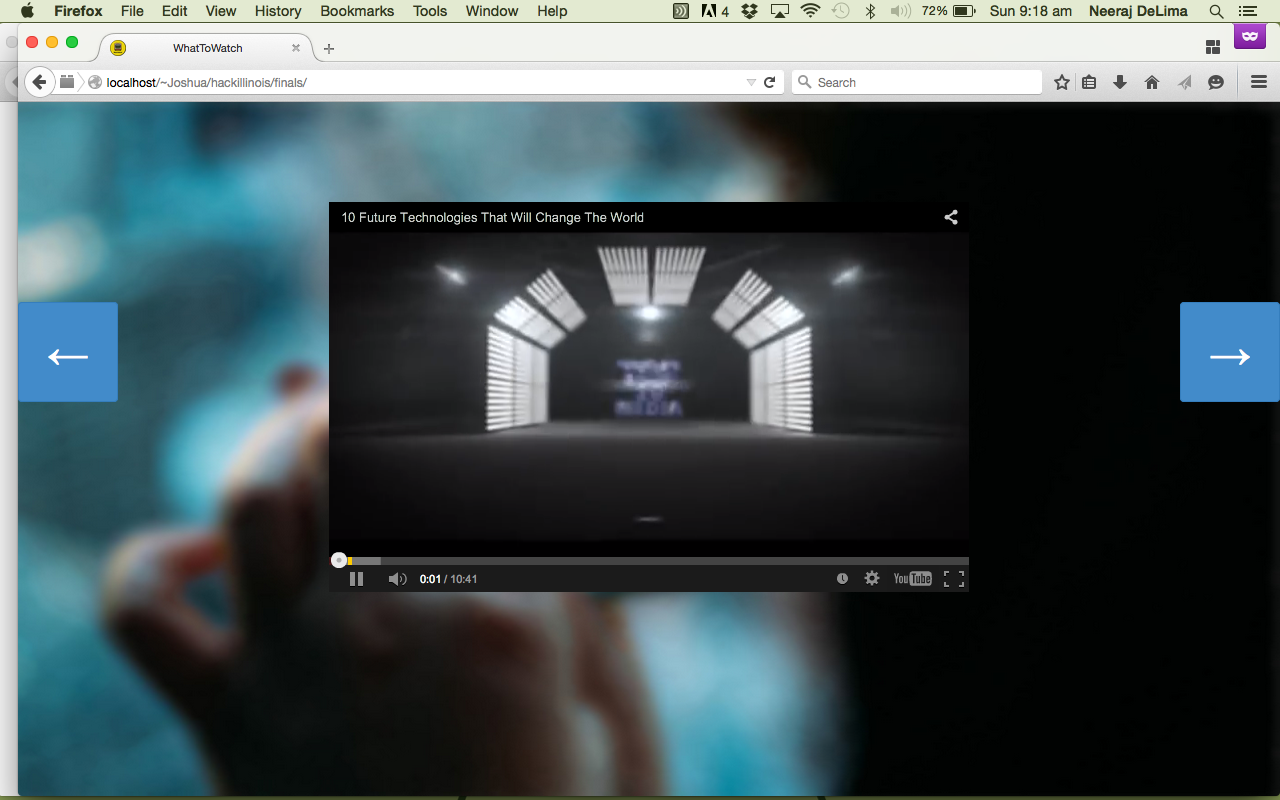
Task: Click the Neeraj DeLima user name
Action: point(1139,11)
